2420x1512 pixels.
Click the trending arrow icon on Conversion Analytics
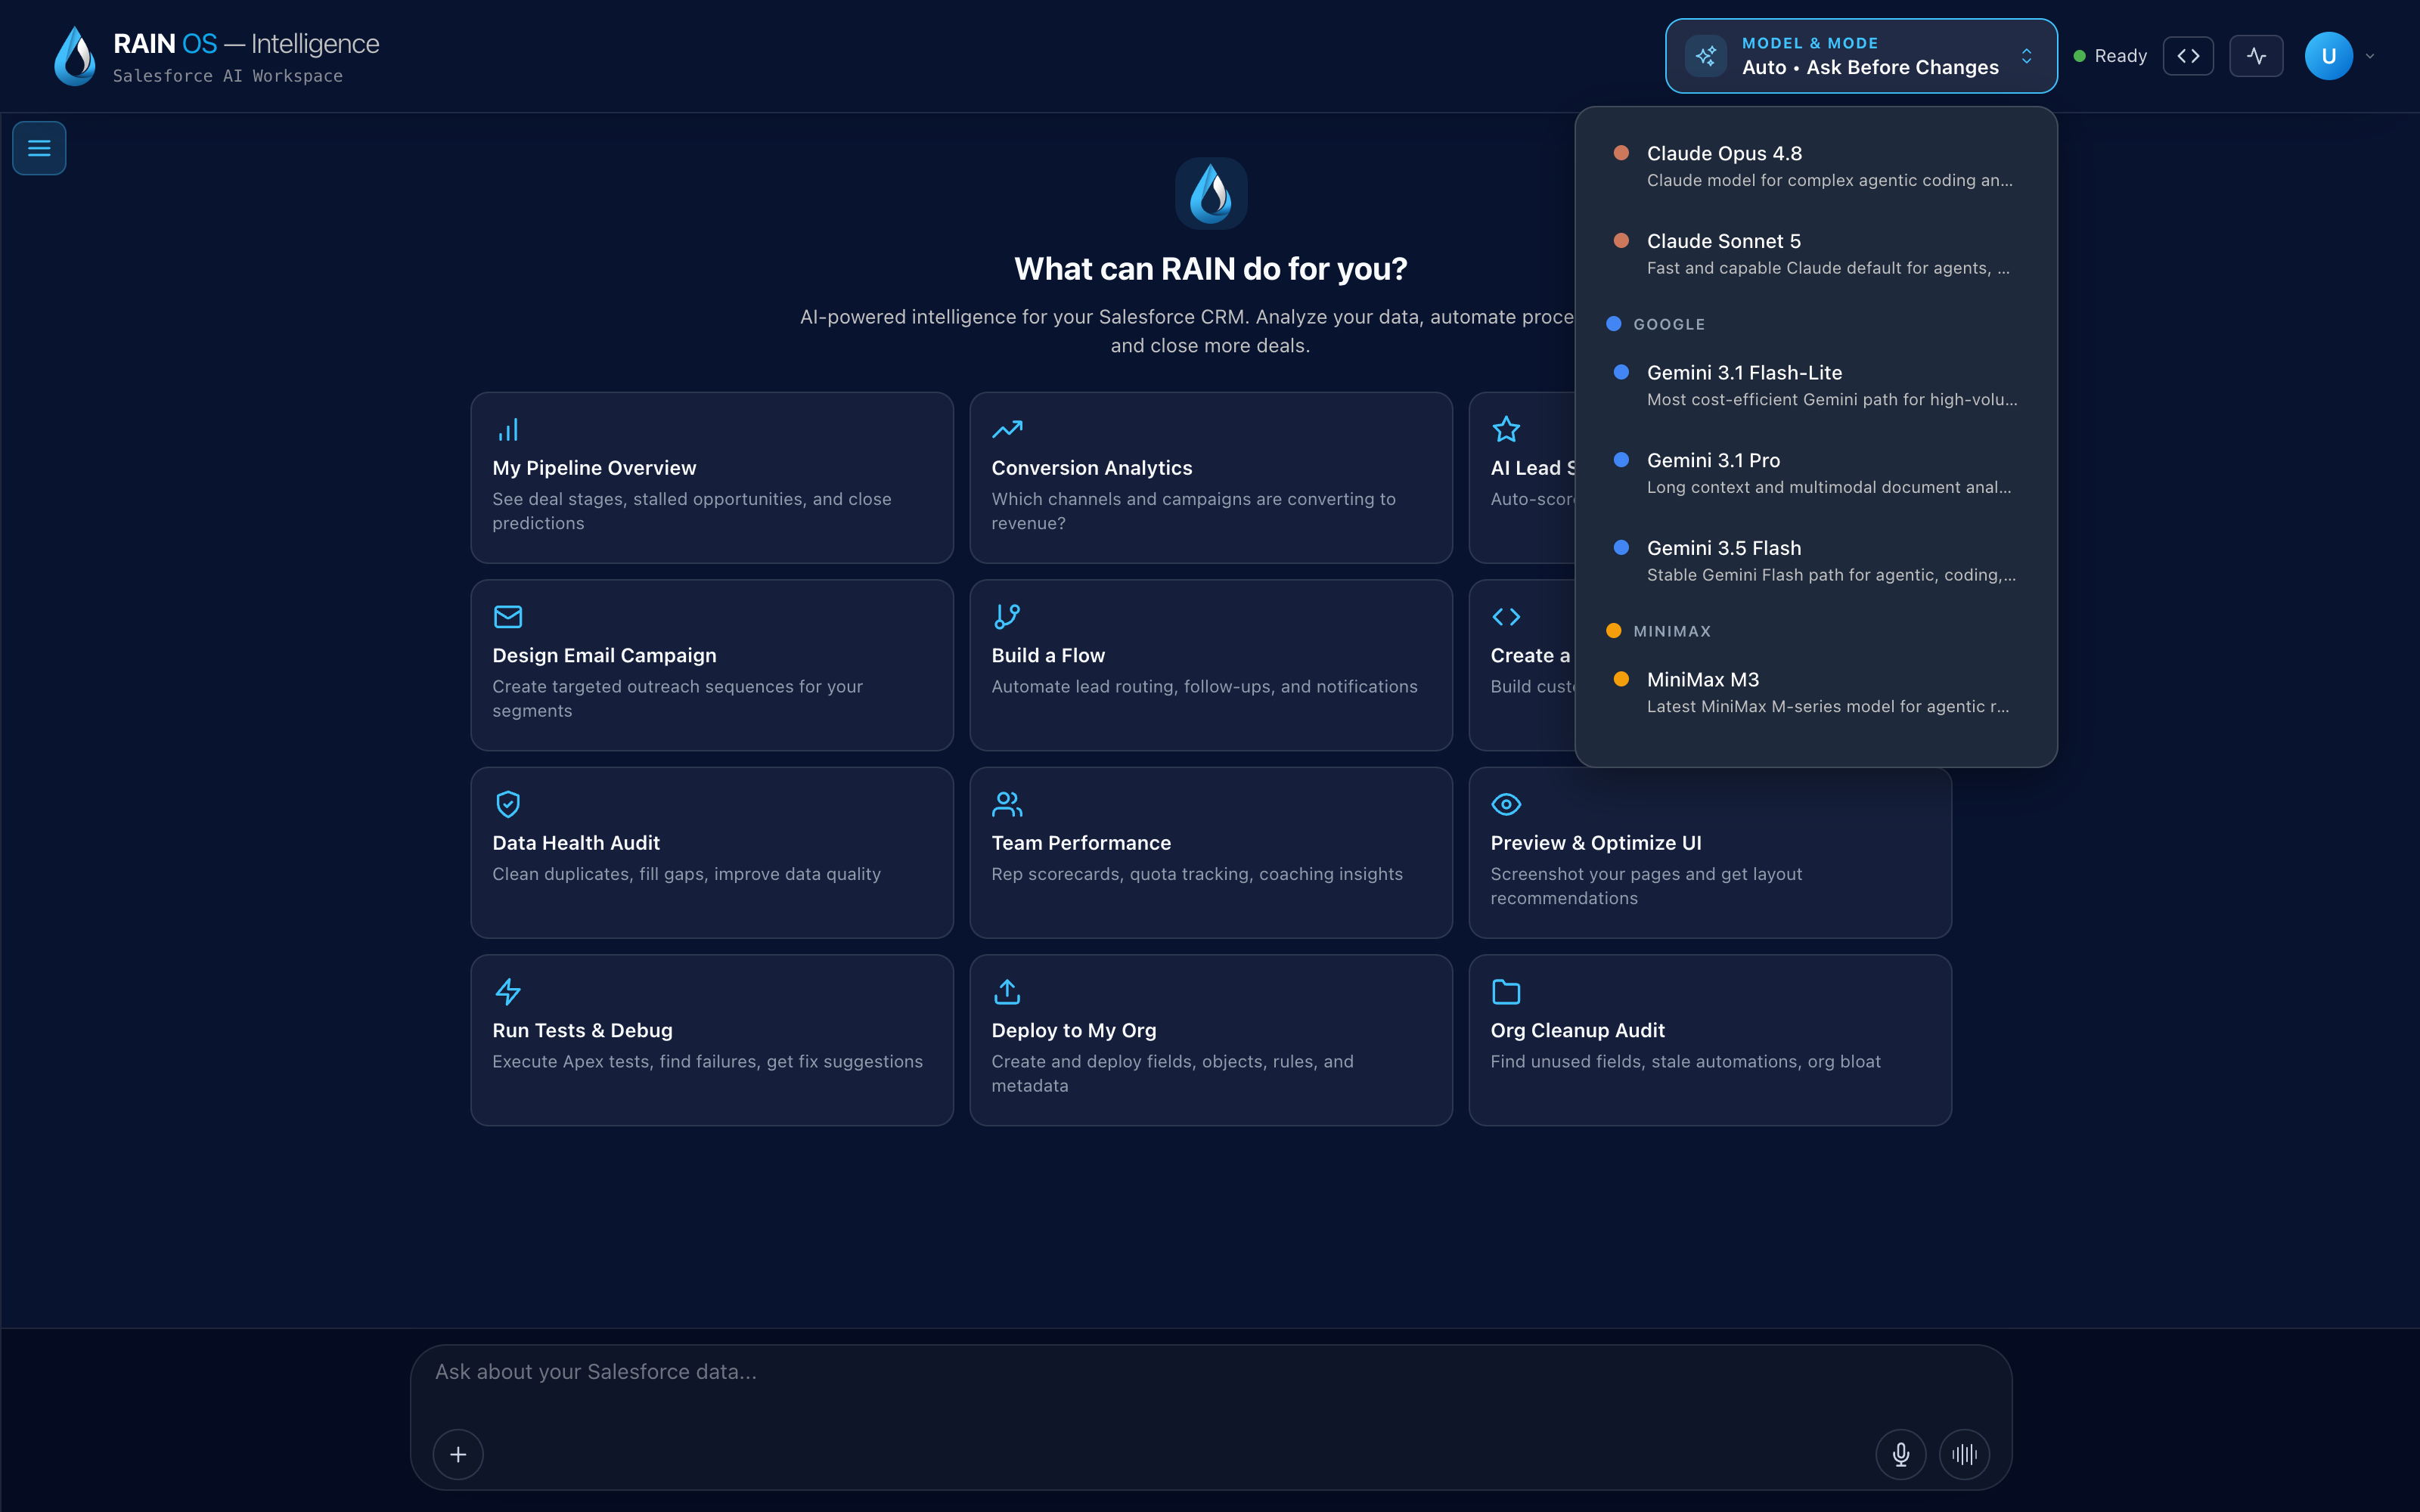[x=1007, y=430]
